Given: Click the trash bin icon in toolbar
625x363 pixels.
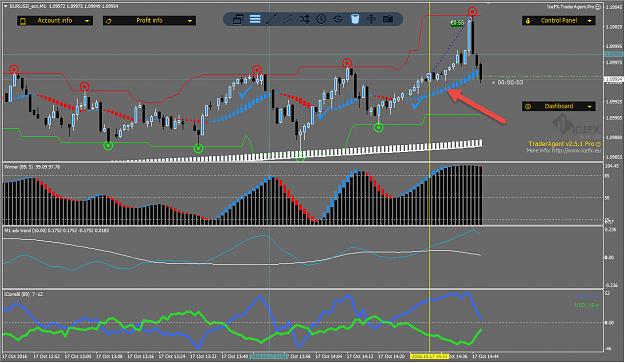Looking at the screenshot, I should coord(355,19).
